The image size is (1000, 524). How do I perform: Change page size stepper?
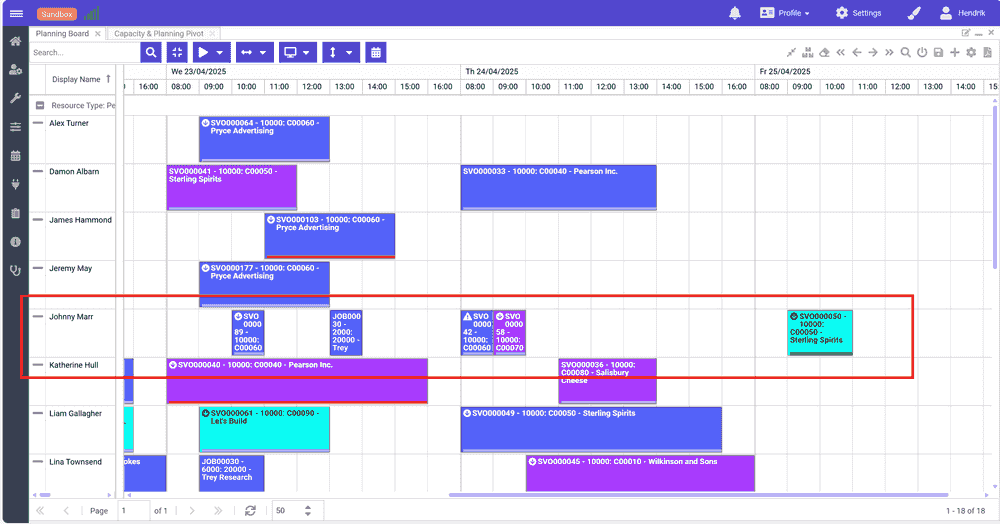tap(308, 511)
